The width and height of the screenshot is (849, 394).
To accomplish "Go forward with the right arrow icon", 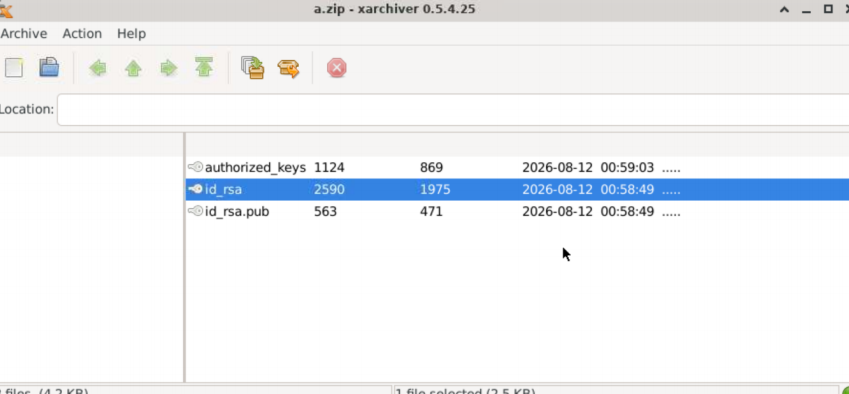I will click(x=169, y=68).
